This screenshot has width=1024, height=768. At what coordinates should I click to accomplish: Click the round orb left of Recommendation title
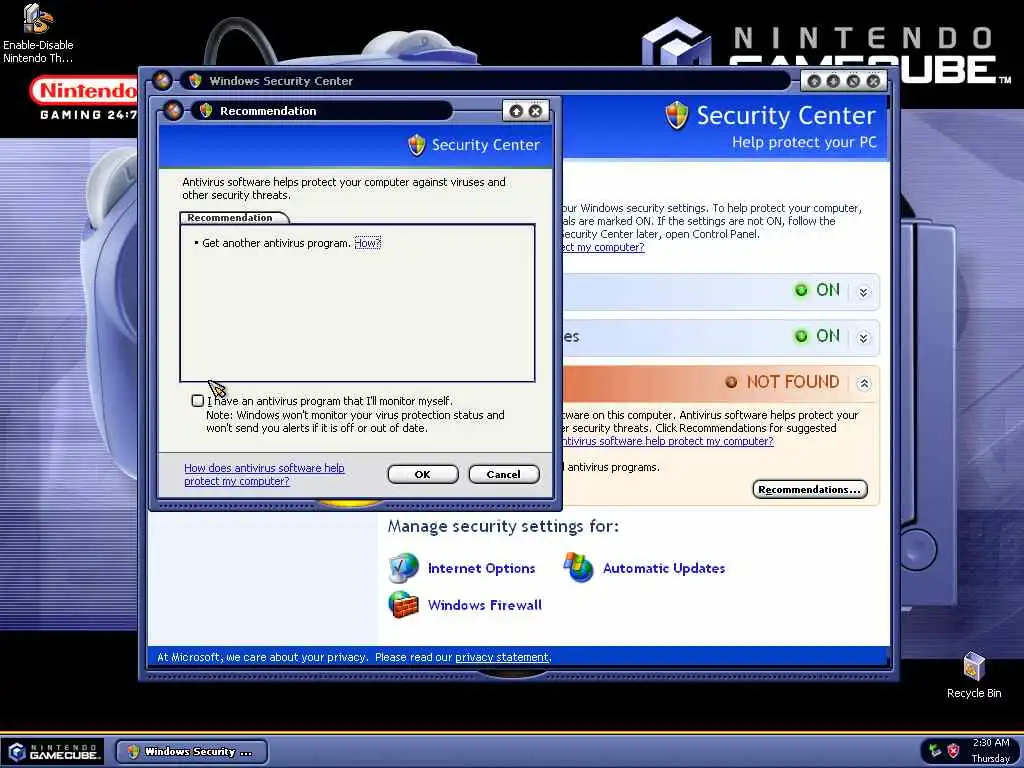173,110
